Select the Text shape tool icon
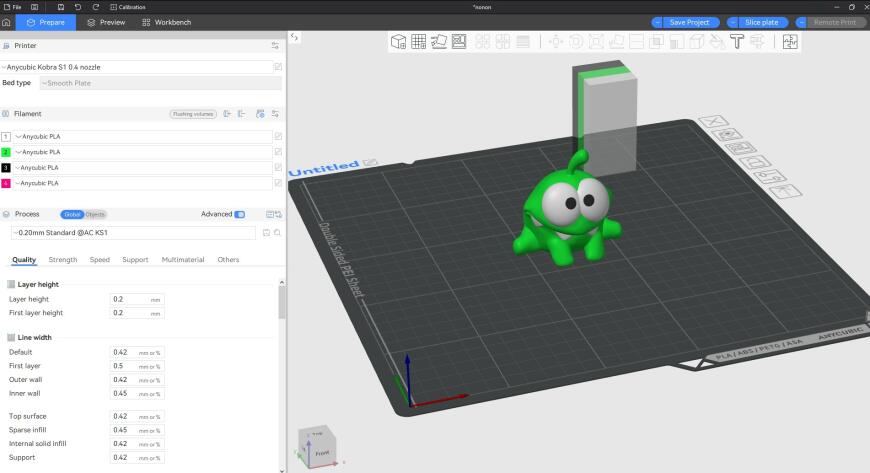The image size is (870, 473). tap(737, 42)
